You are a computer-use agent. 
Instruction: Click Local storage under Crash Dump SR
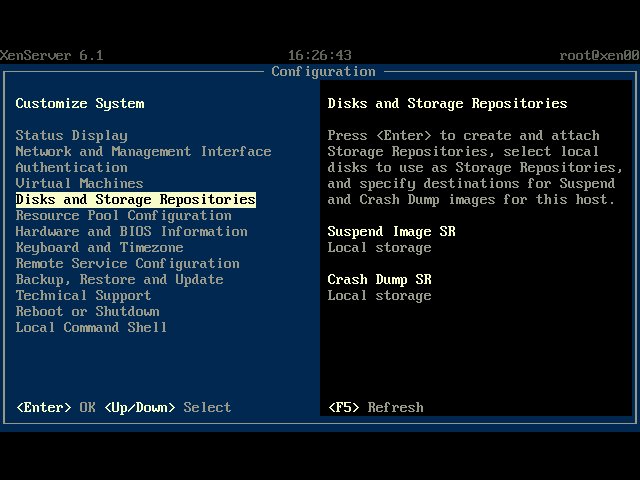pyautogui.click(x=379, y=296)
